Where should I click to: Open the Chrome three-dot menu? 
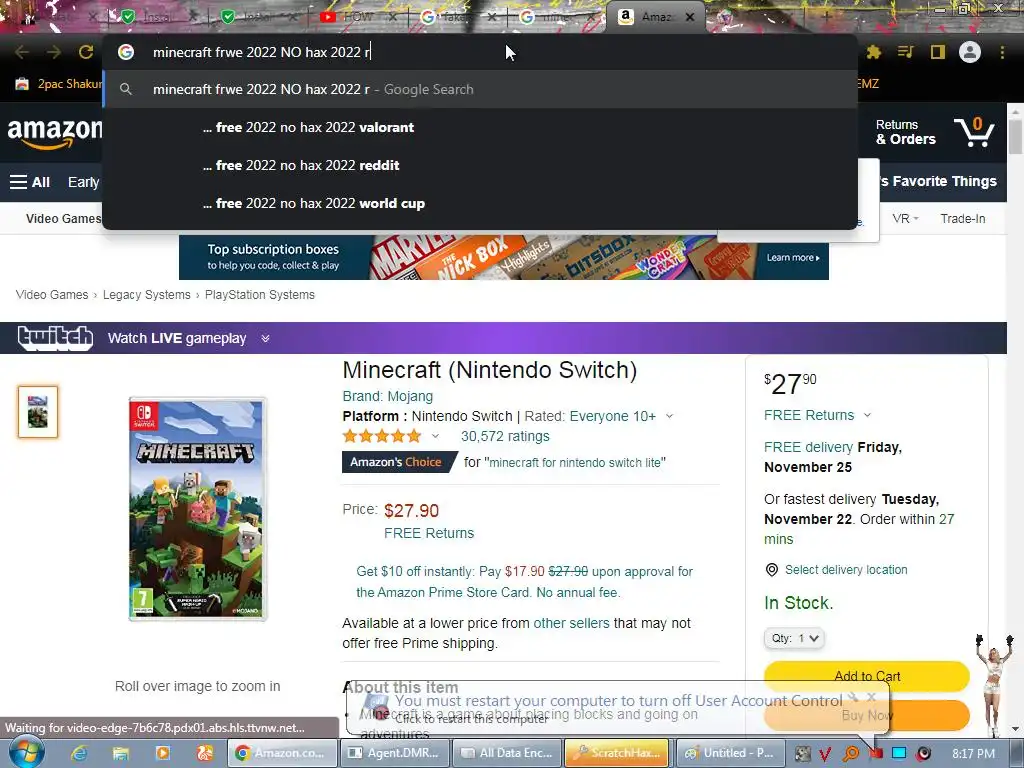click(x=1002, y=52)
